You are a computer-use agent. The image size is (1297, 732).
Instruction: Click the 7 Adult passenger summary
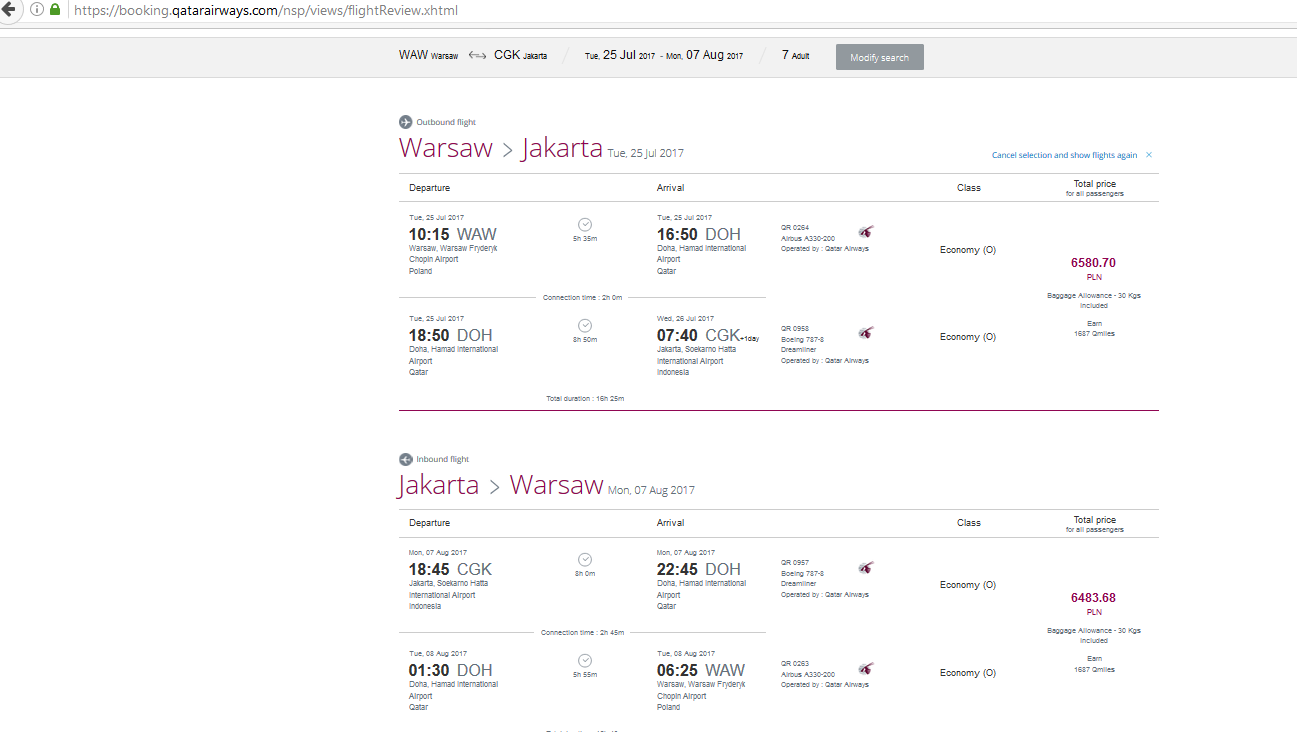click(796, 55)
